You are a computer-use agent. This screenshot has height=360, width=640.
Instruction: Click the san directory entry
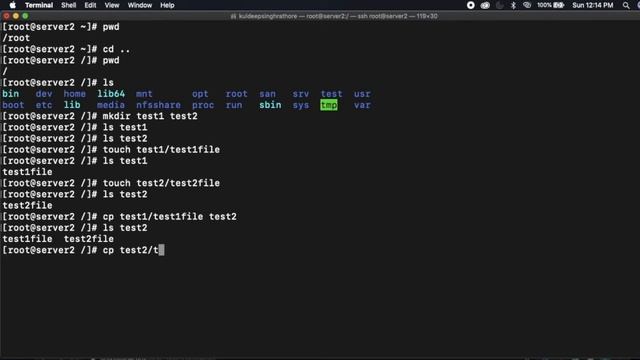(x=267, y=94)
